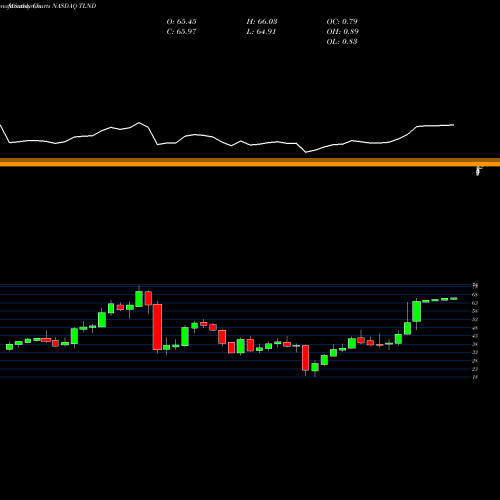Click the 23 price axis label
The image size is (500, 500).
[475, 369]
